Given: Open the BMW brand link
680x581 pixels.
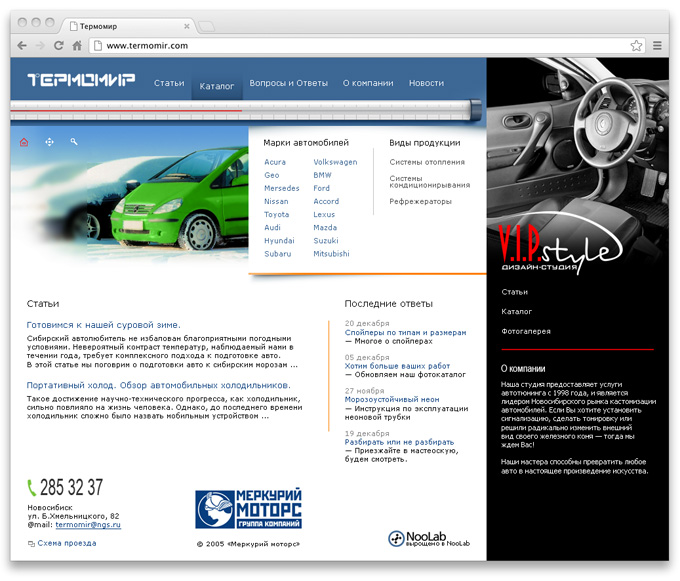Looking at the screenshot, I should coord(322,175).
